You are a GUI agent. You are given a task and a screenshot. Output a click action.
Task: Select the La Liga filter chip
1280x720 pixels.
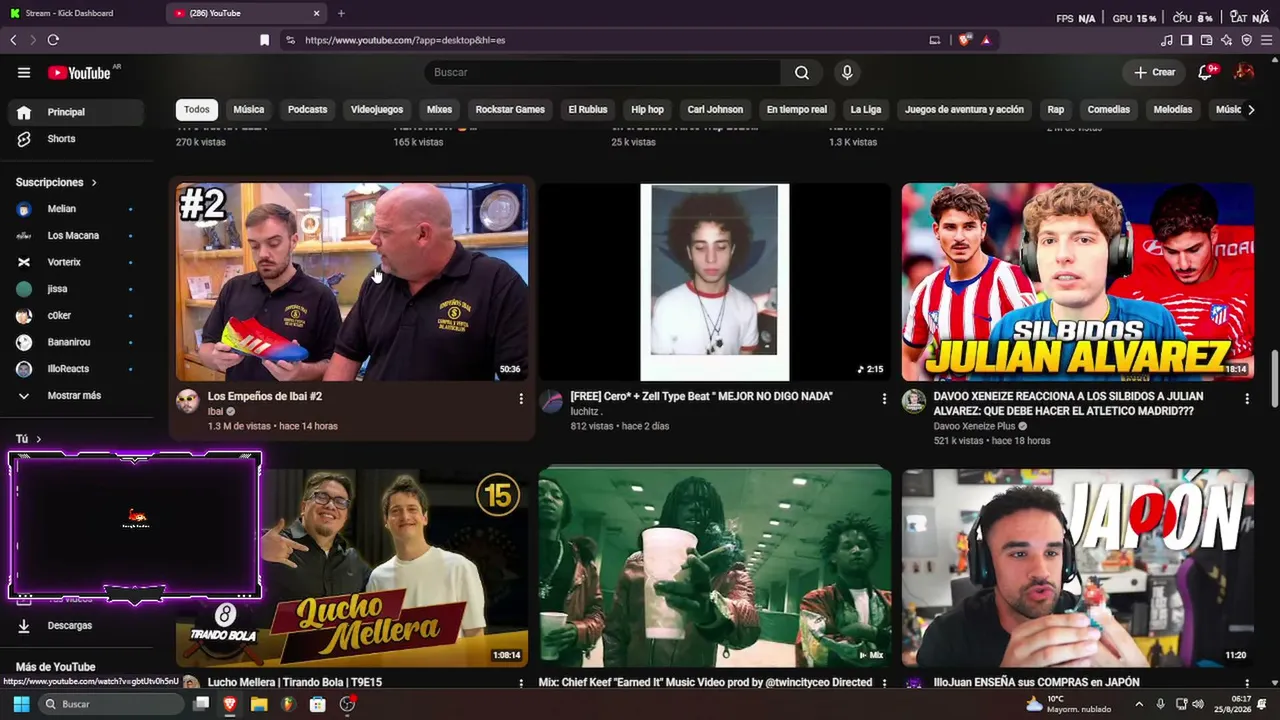[x=866, y=110]
